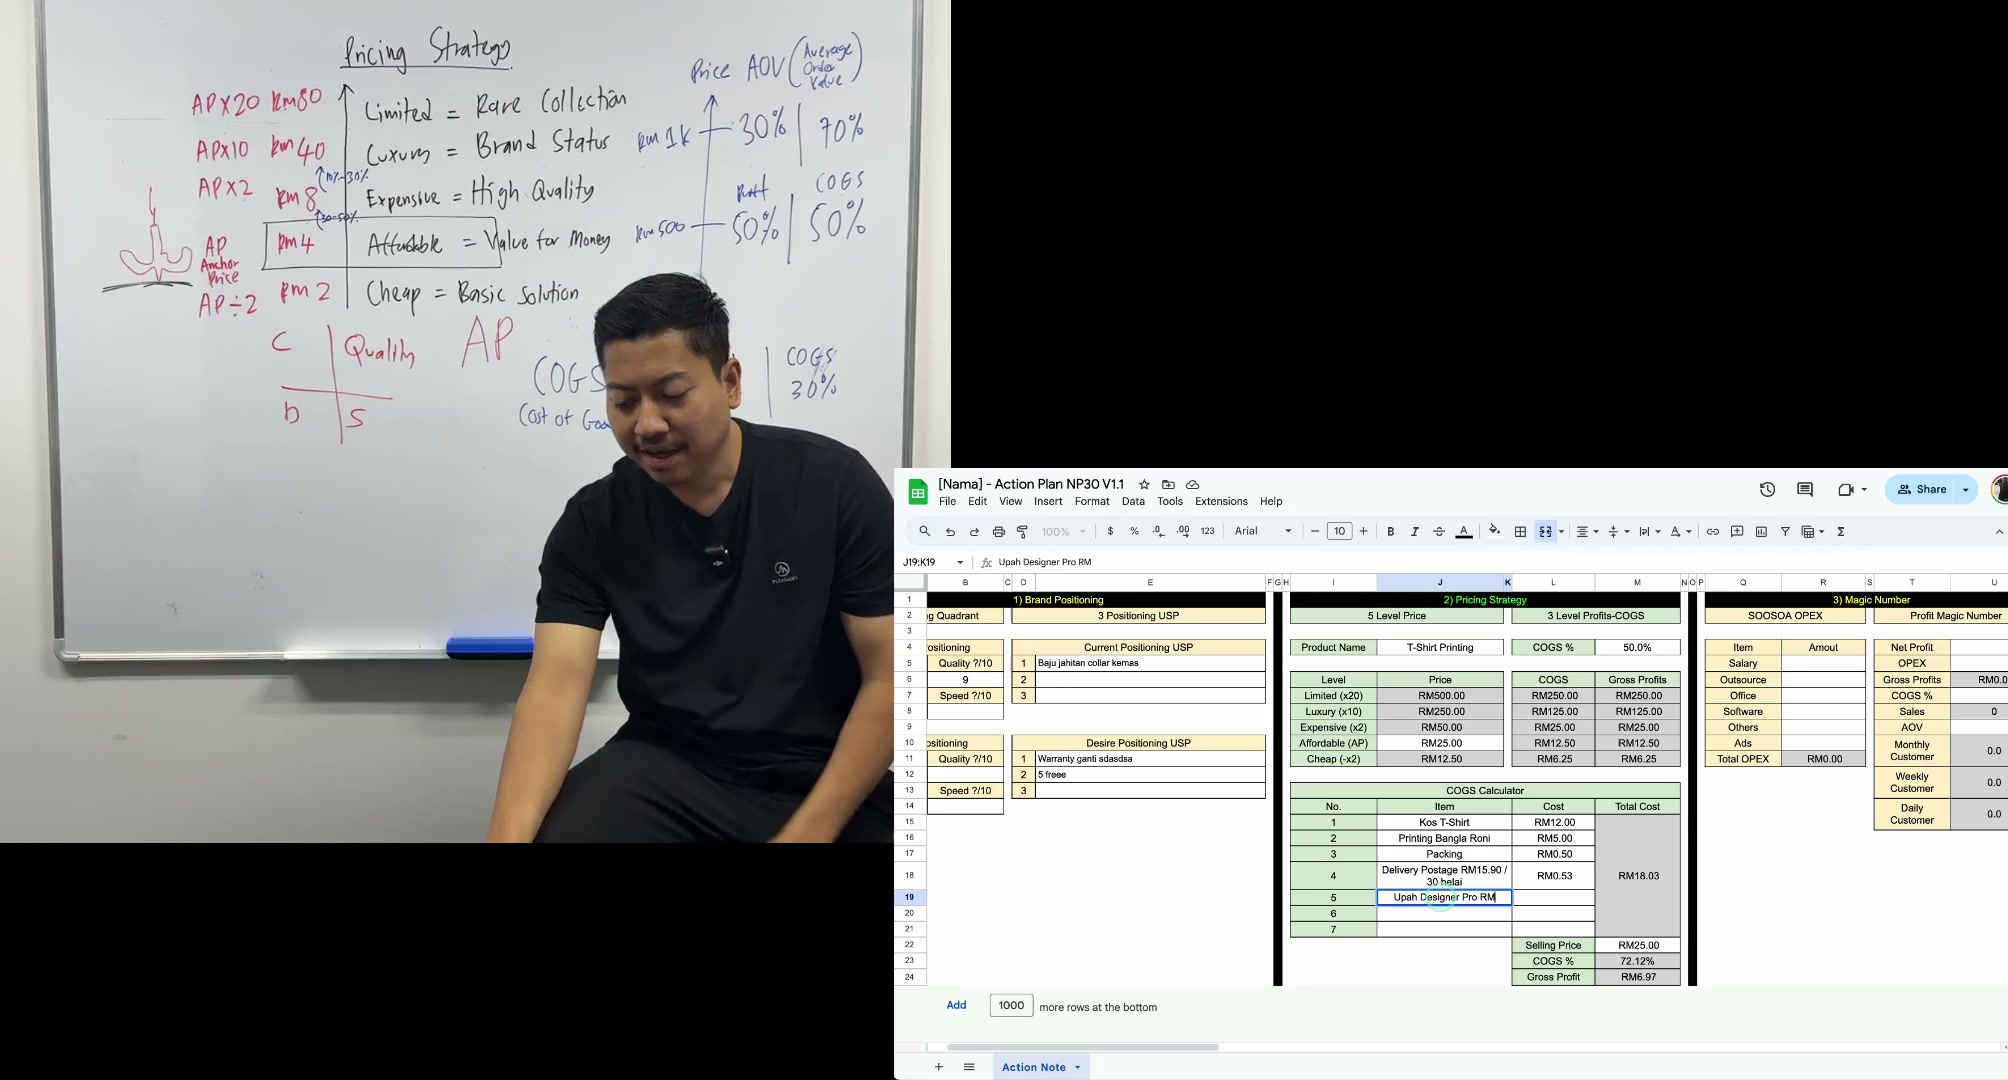Expand the name box J19:K19 dropdown

tap(960, 562)
